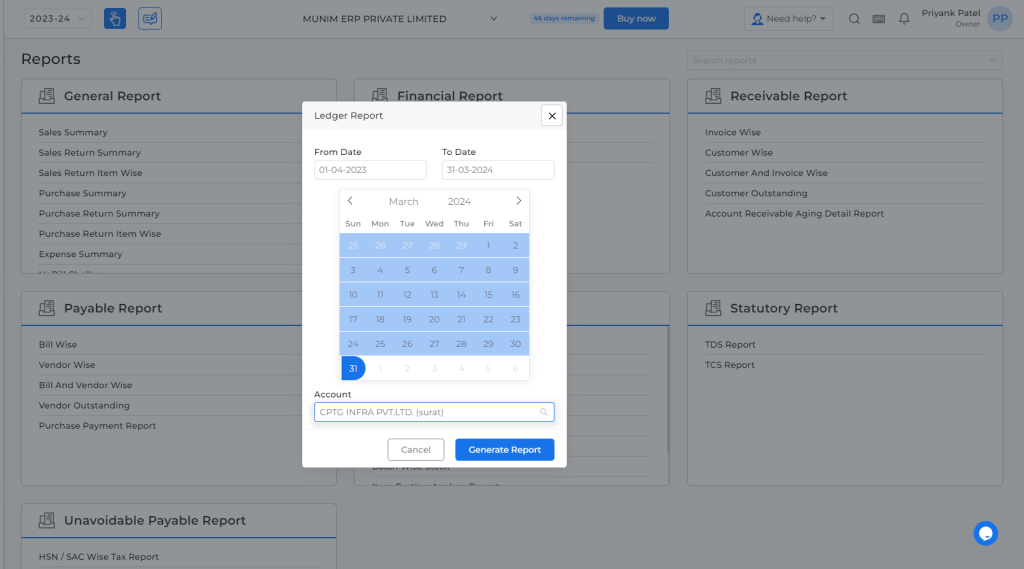
Task: Open Invoice Wise receivable report
Action: [x=733, y=132]
